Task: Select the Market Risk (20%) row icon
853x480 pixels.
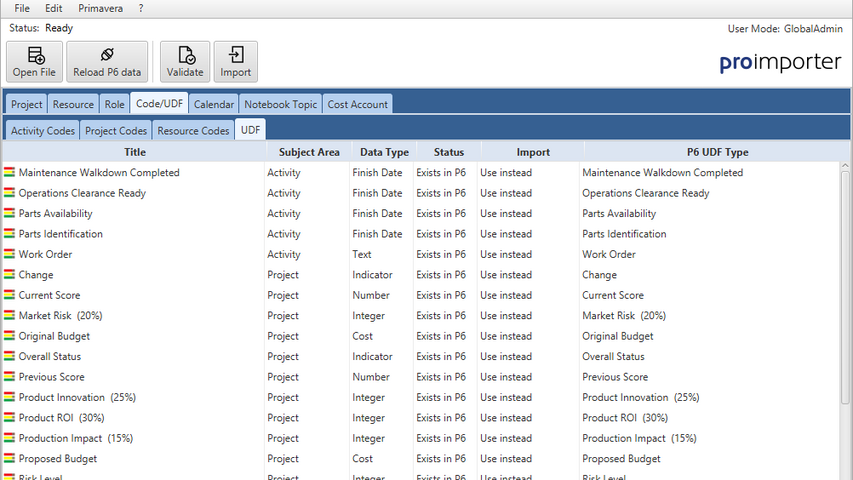Action: (10, 316)
